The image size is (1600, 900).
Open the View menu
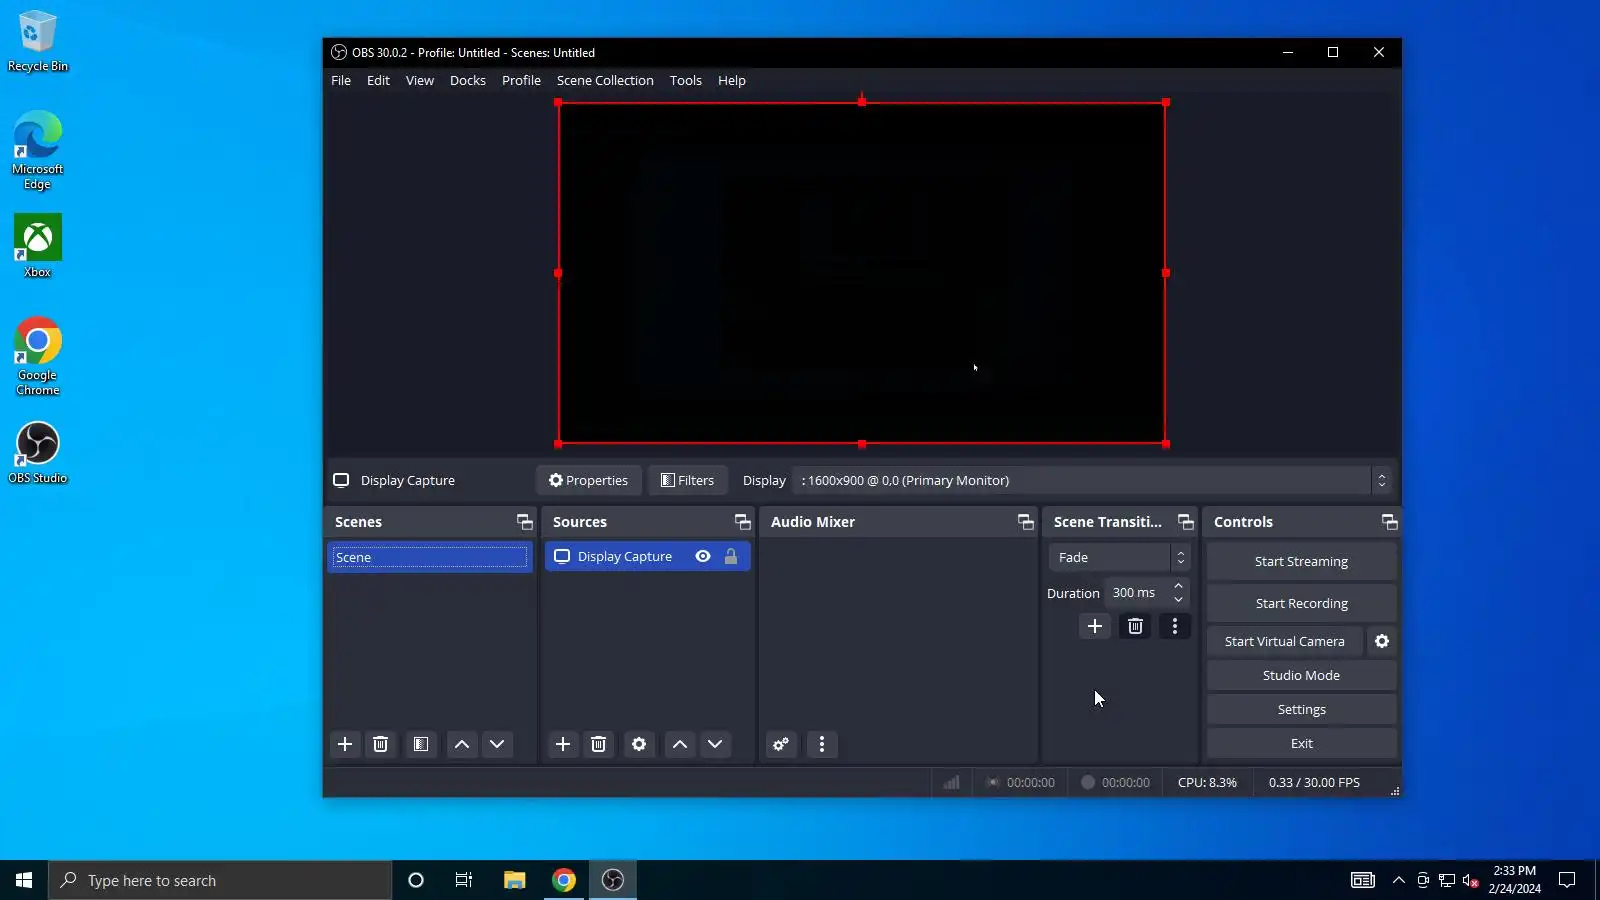pos(420,80)
